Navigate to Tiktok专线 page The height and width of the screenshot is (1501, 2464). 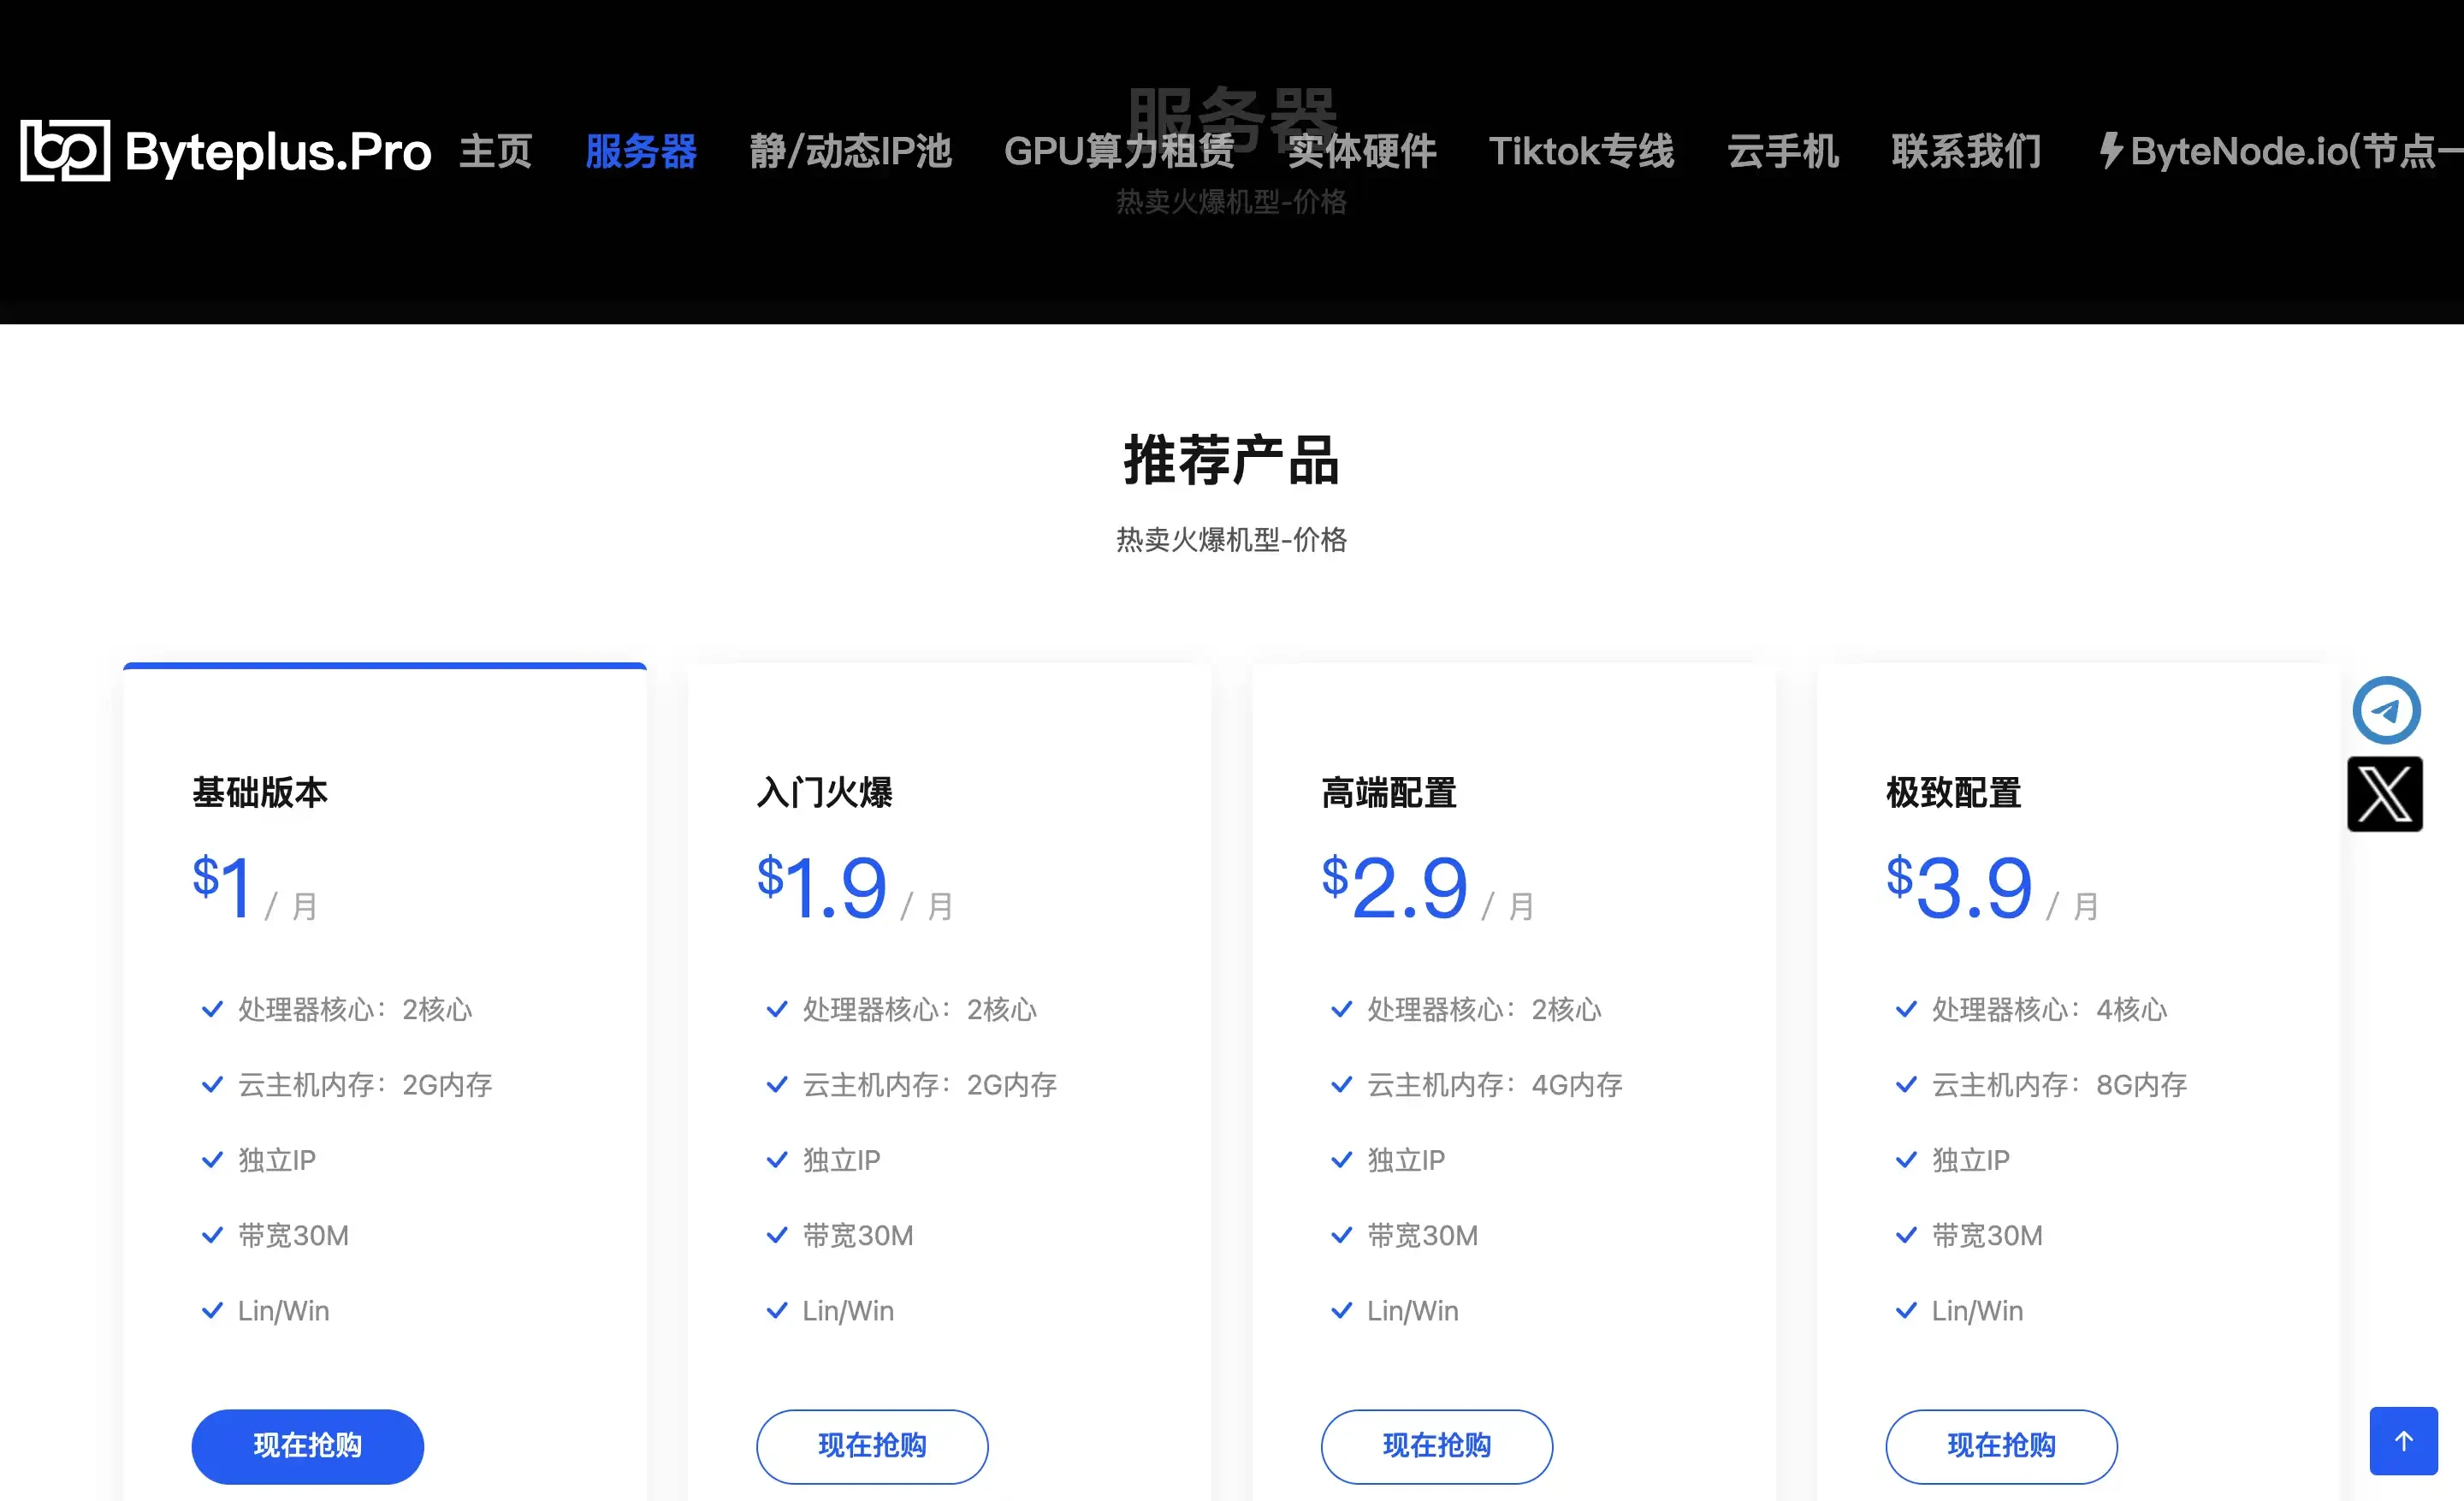tap(1581, 151)
